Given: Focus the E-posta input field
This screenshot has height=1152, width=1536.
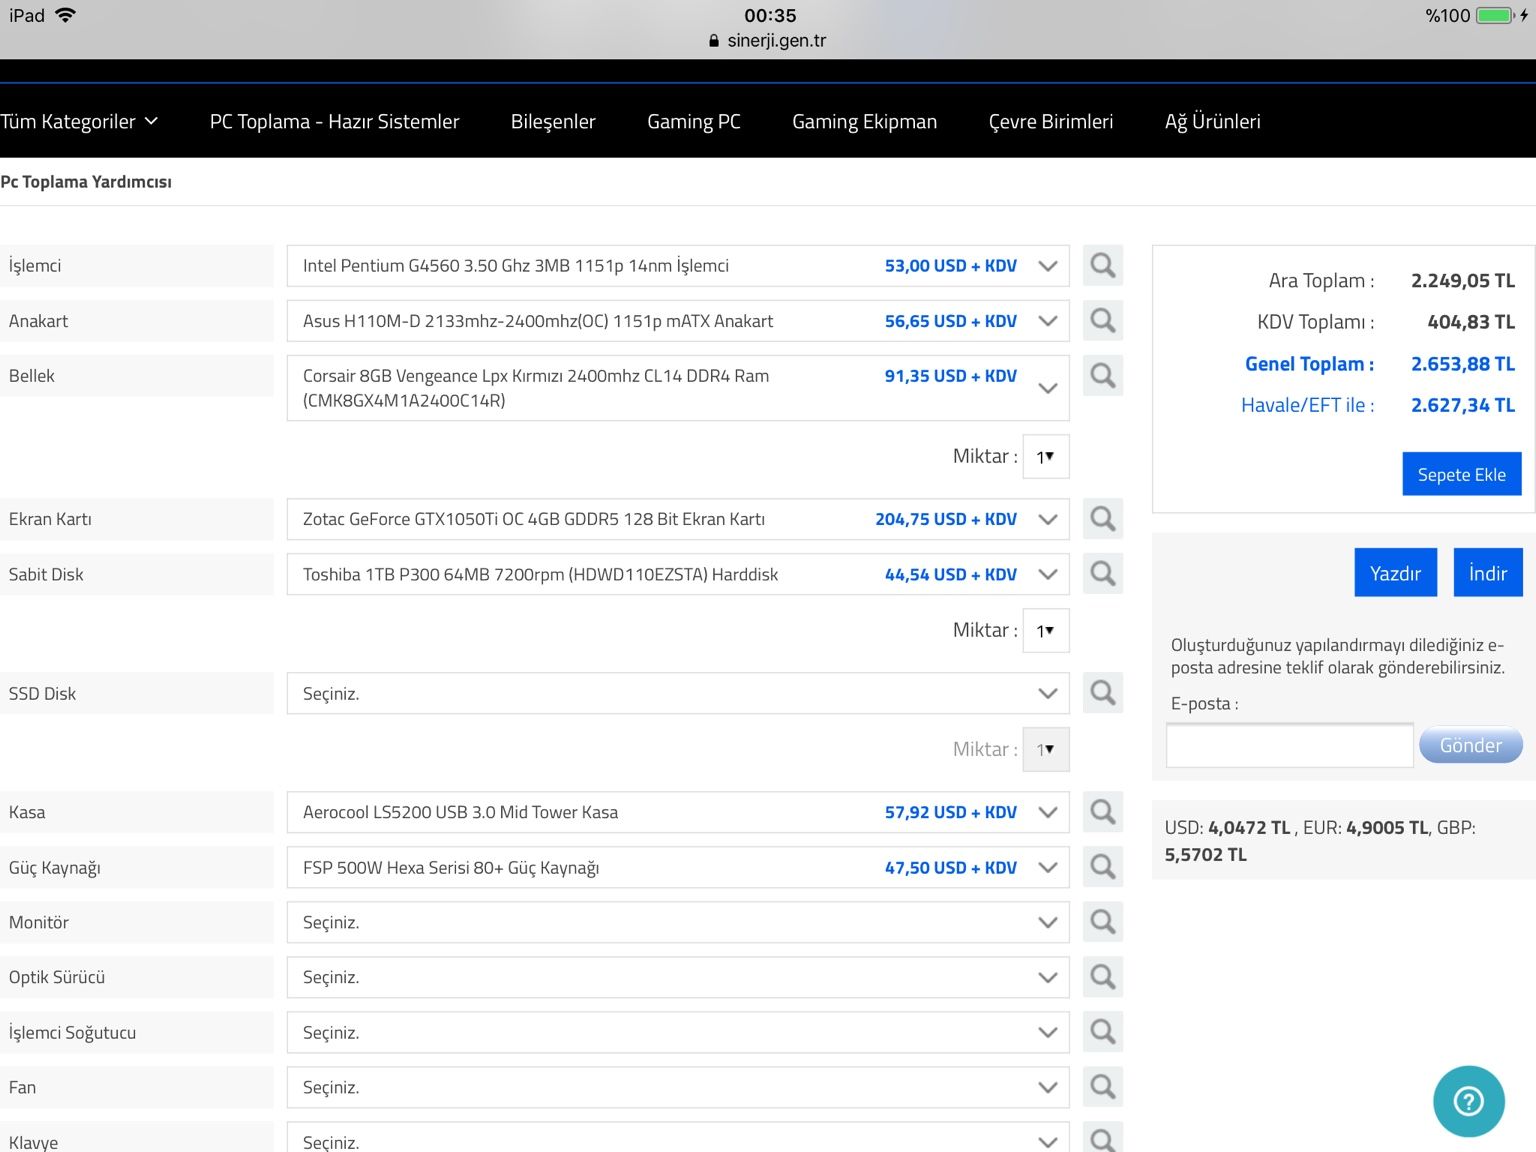Looking at the screenshot, I should (x=1290, y=745).
